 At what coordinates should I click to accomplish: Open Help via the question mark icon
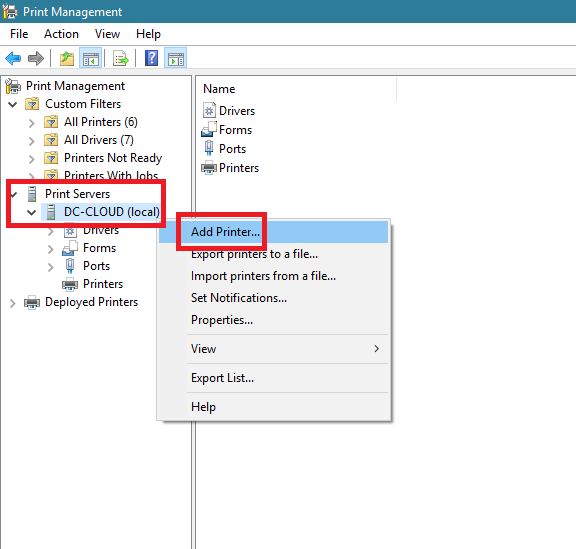151,58
